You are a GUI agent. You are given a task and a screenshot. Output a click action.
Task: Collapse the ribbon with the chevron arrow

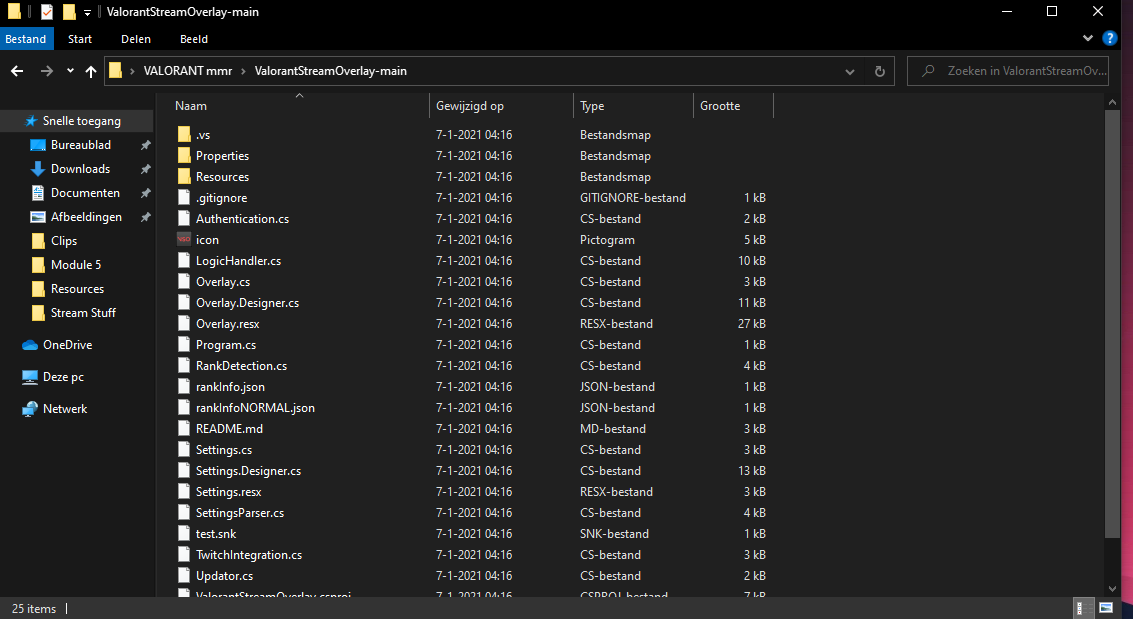pos(1087,38)
